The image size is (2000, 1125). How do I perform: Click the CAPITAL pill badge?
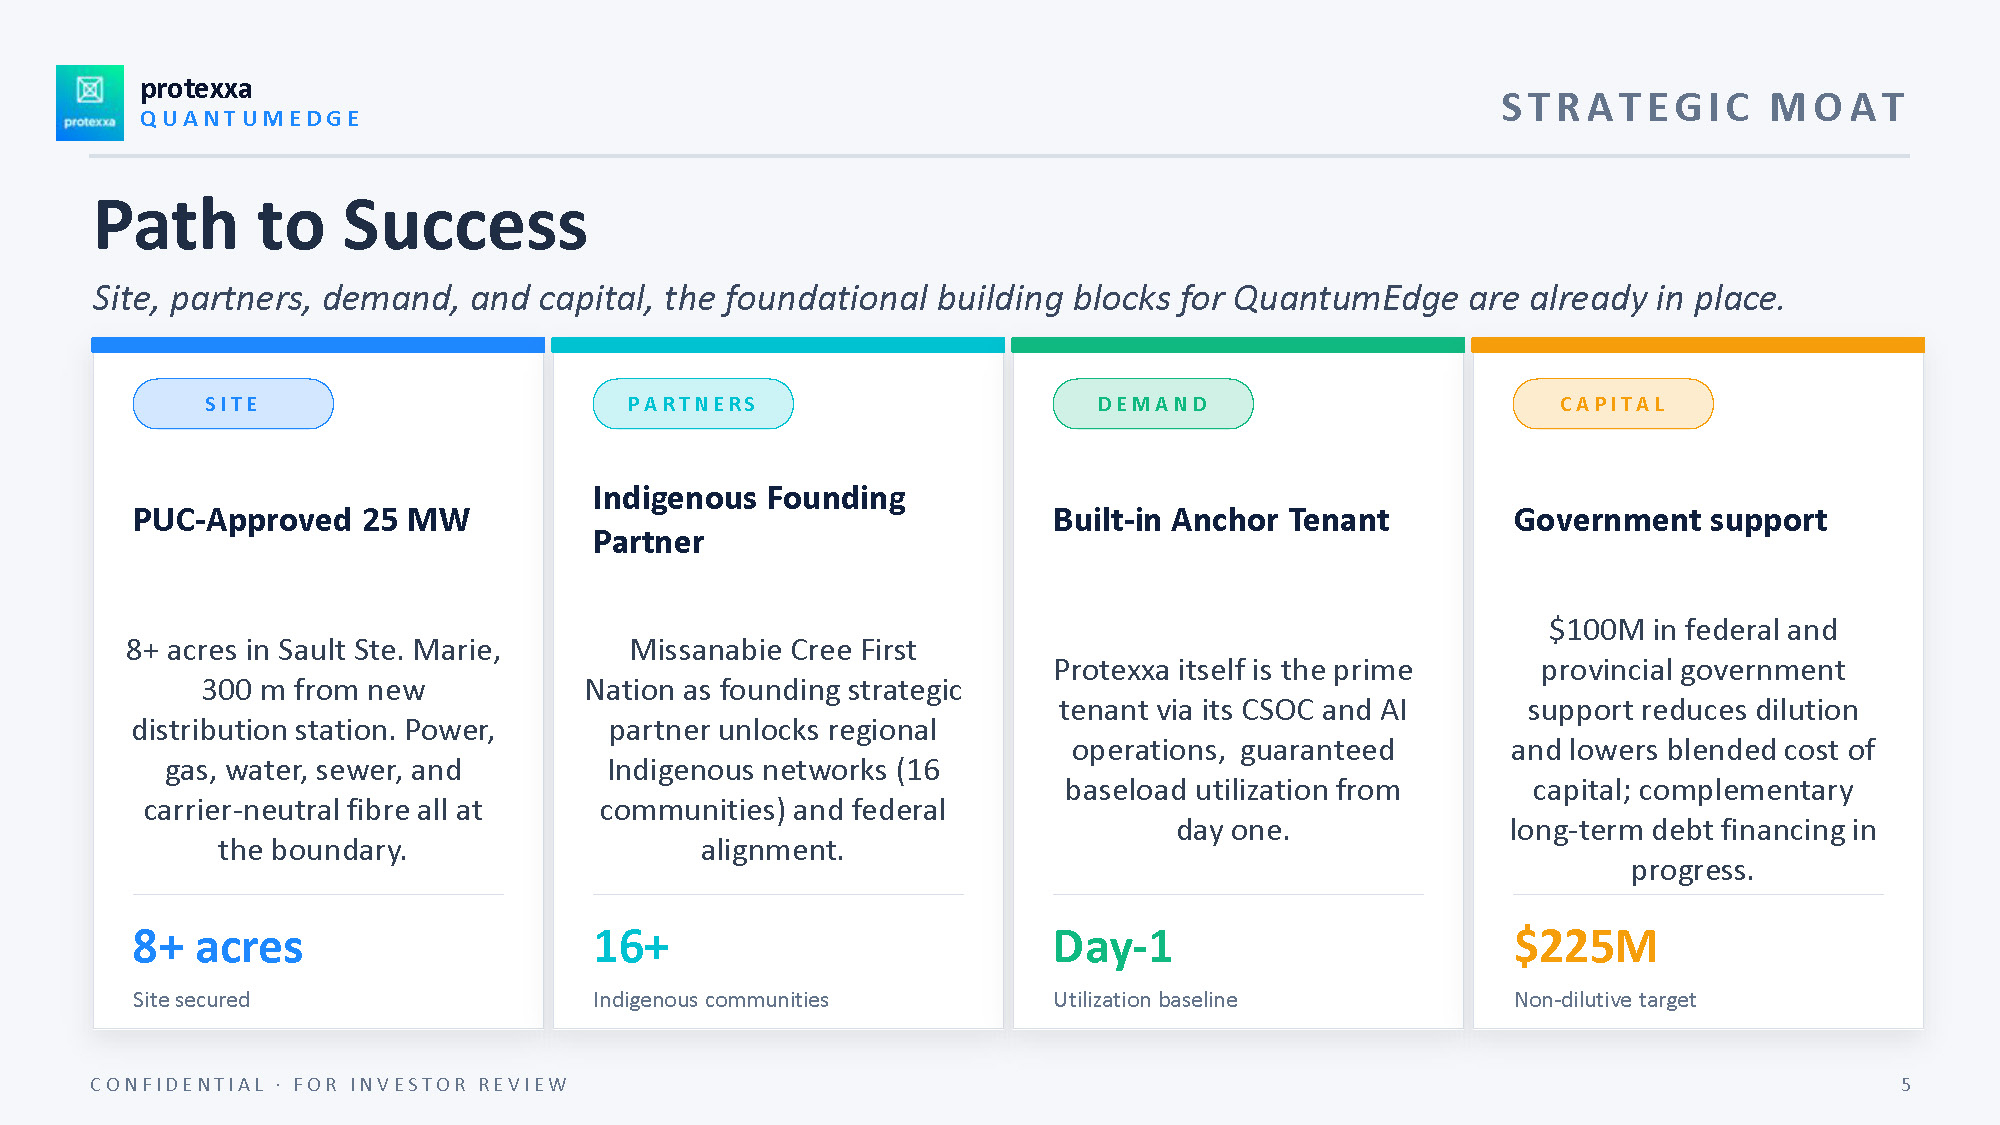(1613, 404)
